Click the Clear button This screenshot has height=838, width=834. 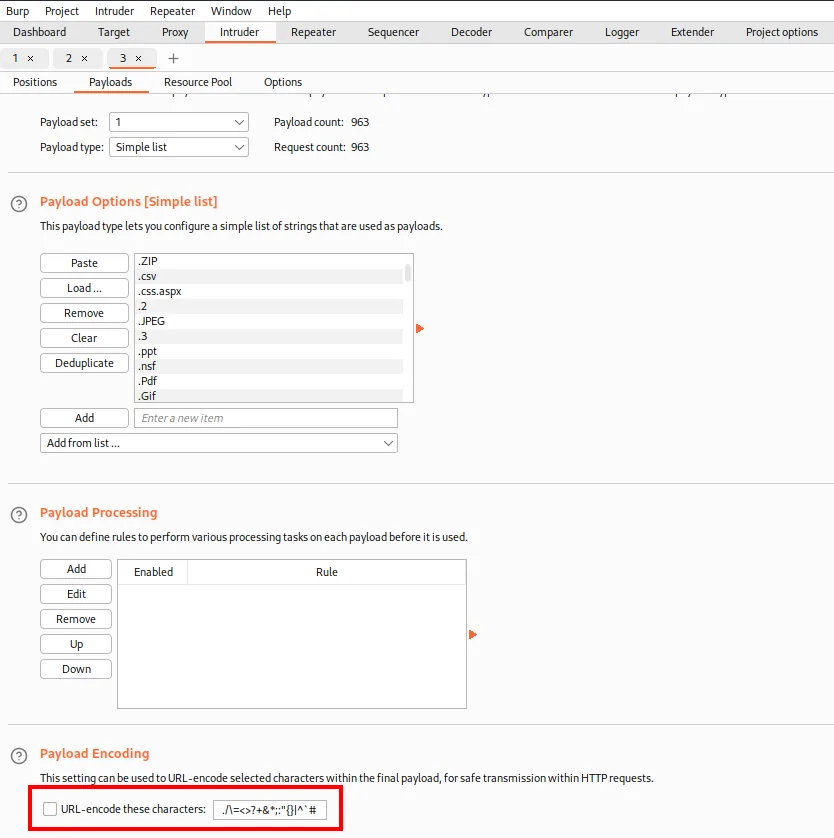[84, 338]
